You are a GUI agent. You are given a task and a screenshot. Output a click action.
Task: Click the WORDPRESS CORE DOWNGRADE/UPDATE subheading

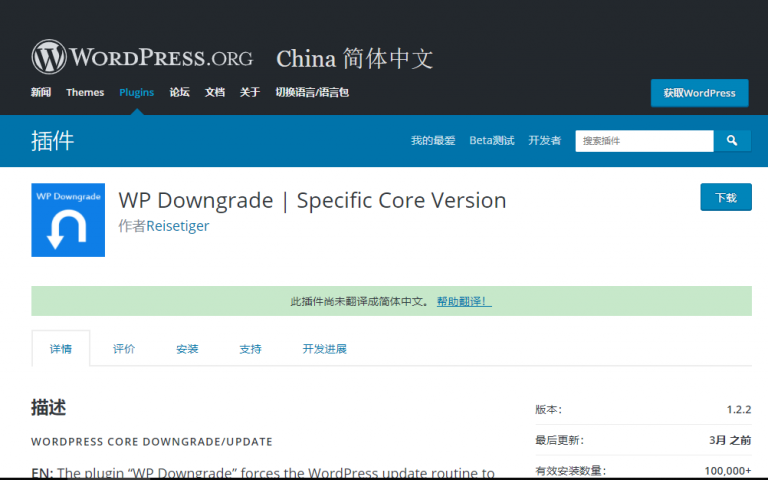click(152, 442)
